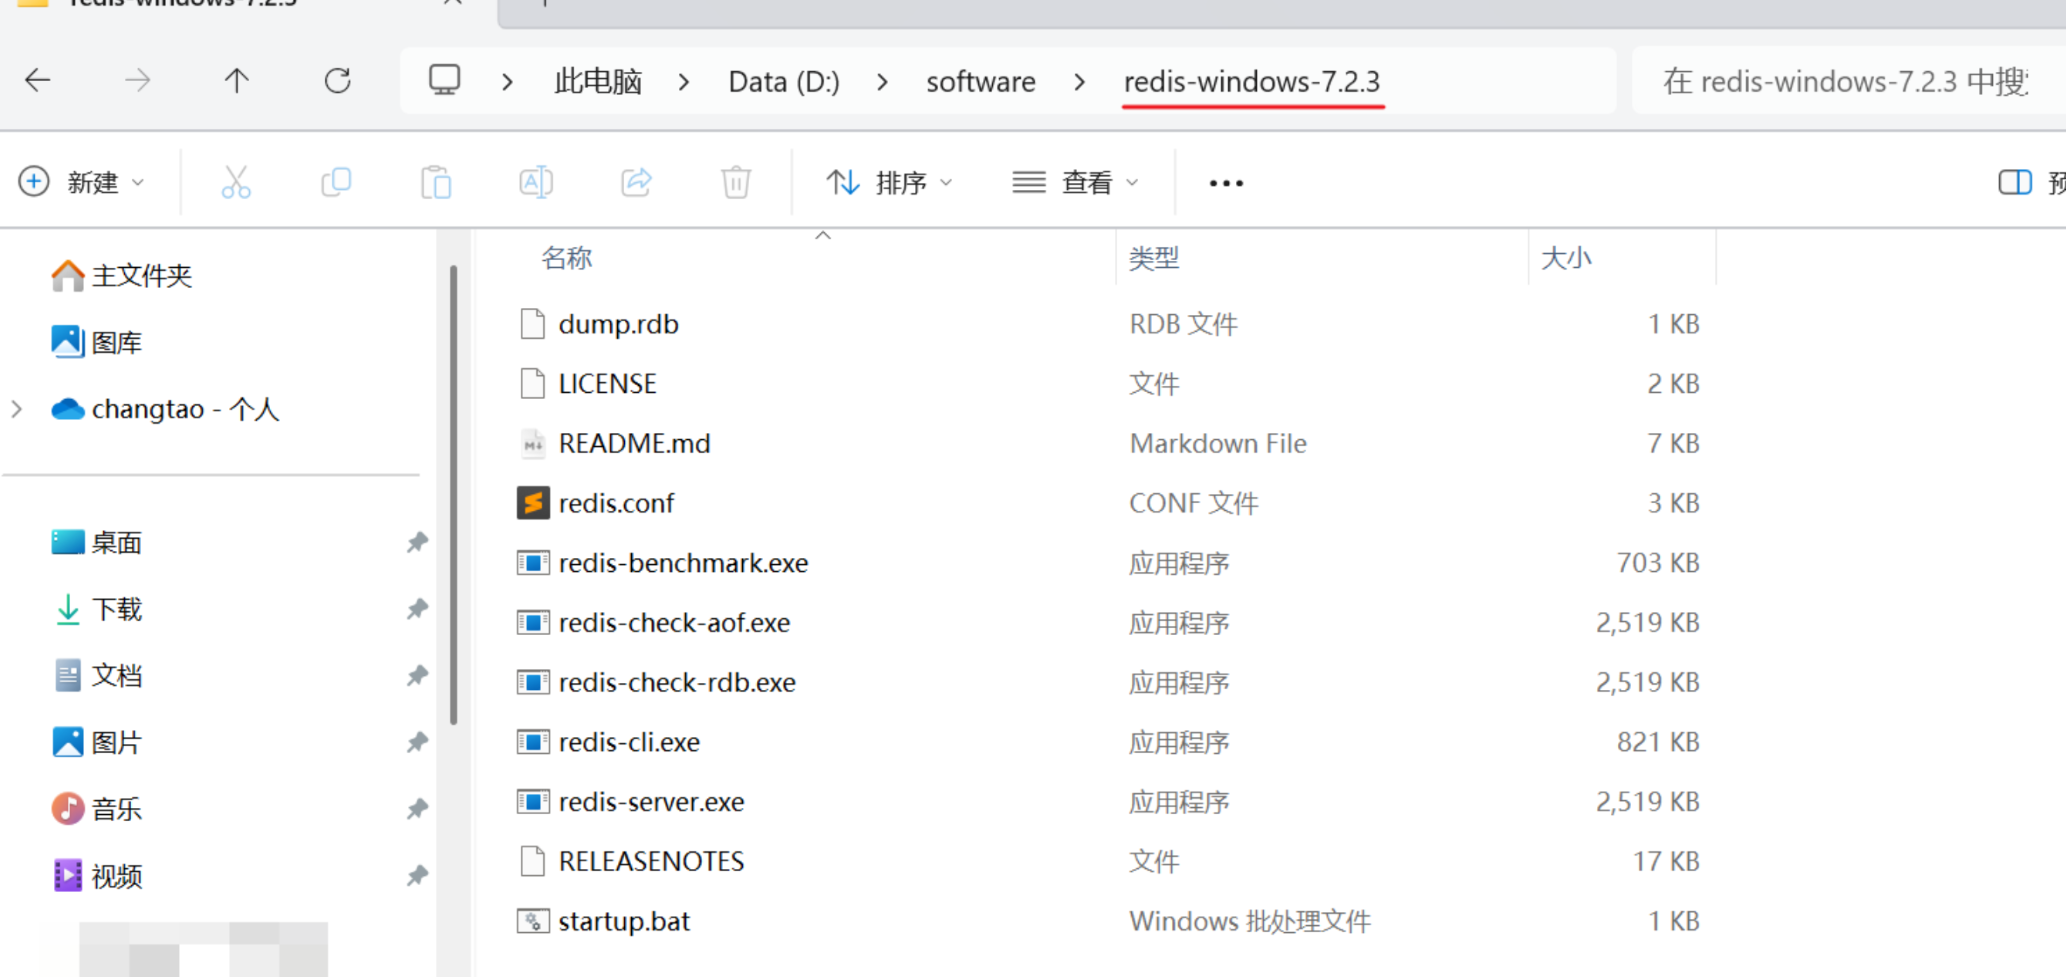The height and width of the screenshot is (977, 2066).
Task: Open 视频 in quick access
Action: pyautogui.click(x=96, y=876)
